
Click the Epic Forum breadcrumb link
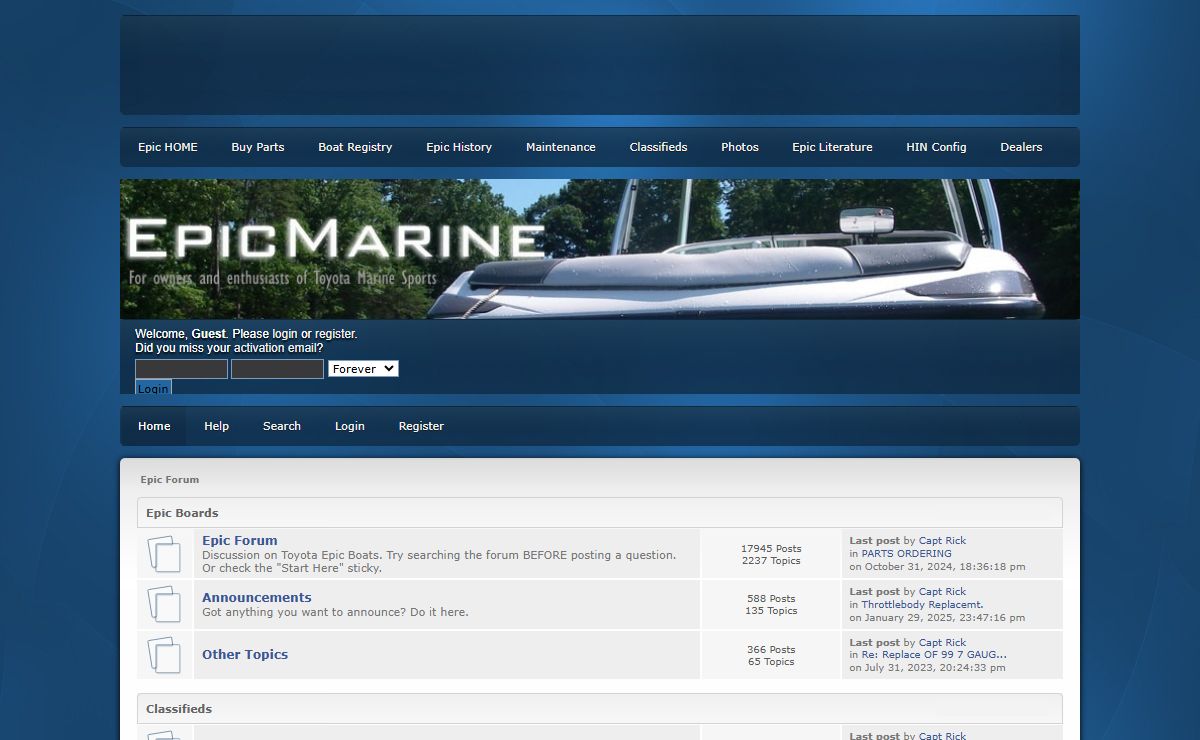(x=170, y=480)
